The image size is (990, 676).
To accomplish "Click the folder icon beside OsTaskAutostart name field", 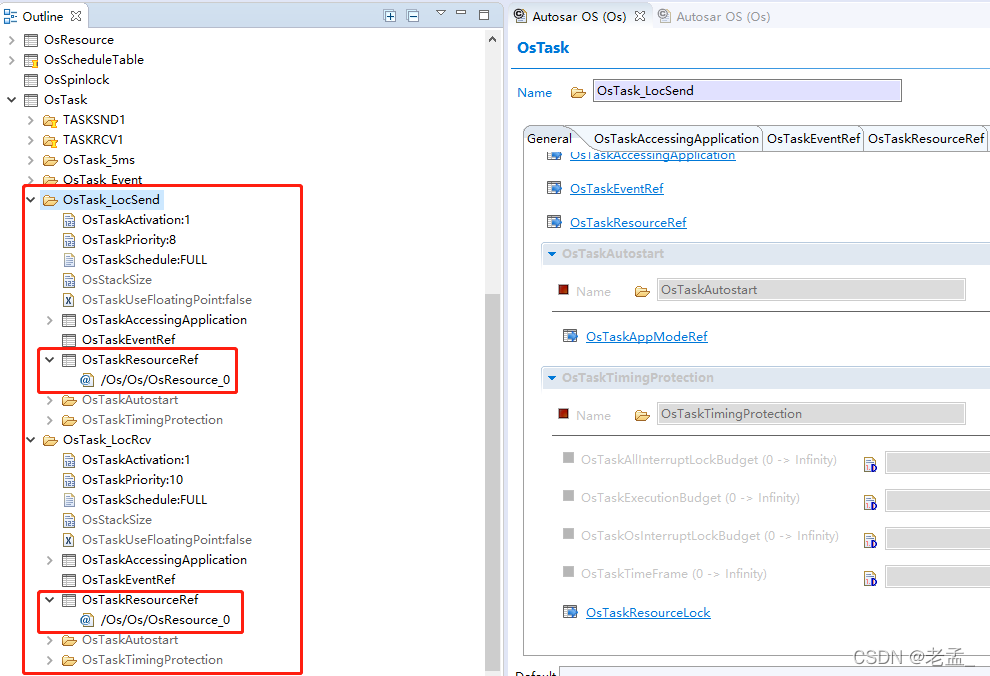I will click(x=642, y=292).
